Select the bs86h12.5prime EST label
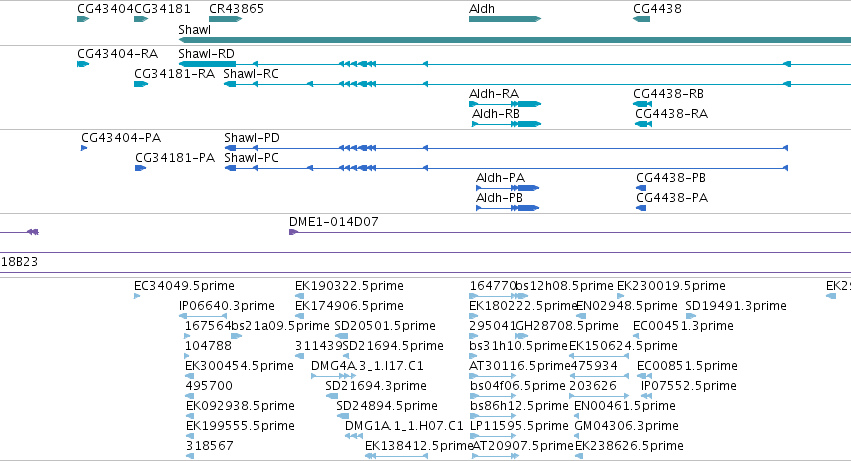851x461 pixels. coord(519,407)
